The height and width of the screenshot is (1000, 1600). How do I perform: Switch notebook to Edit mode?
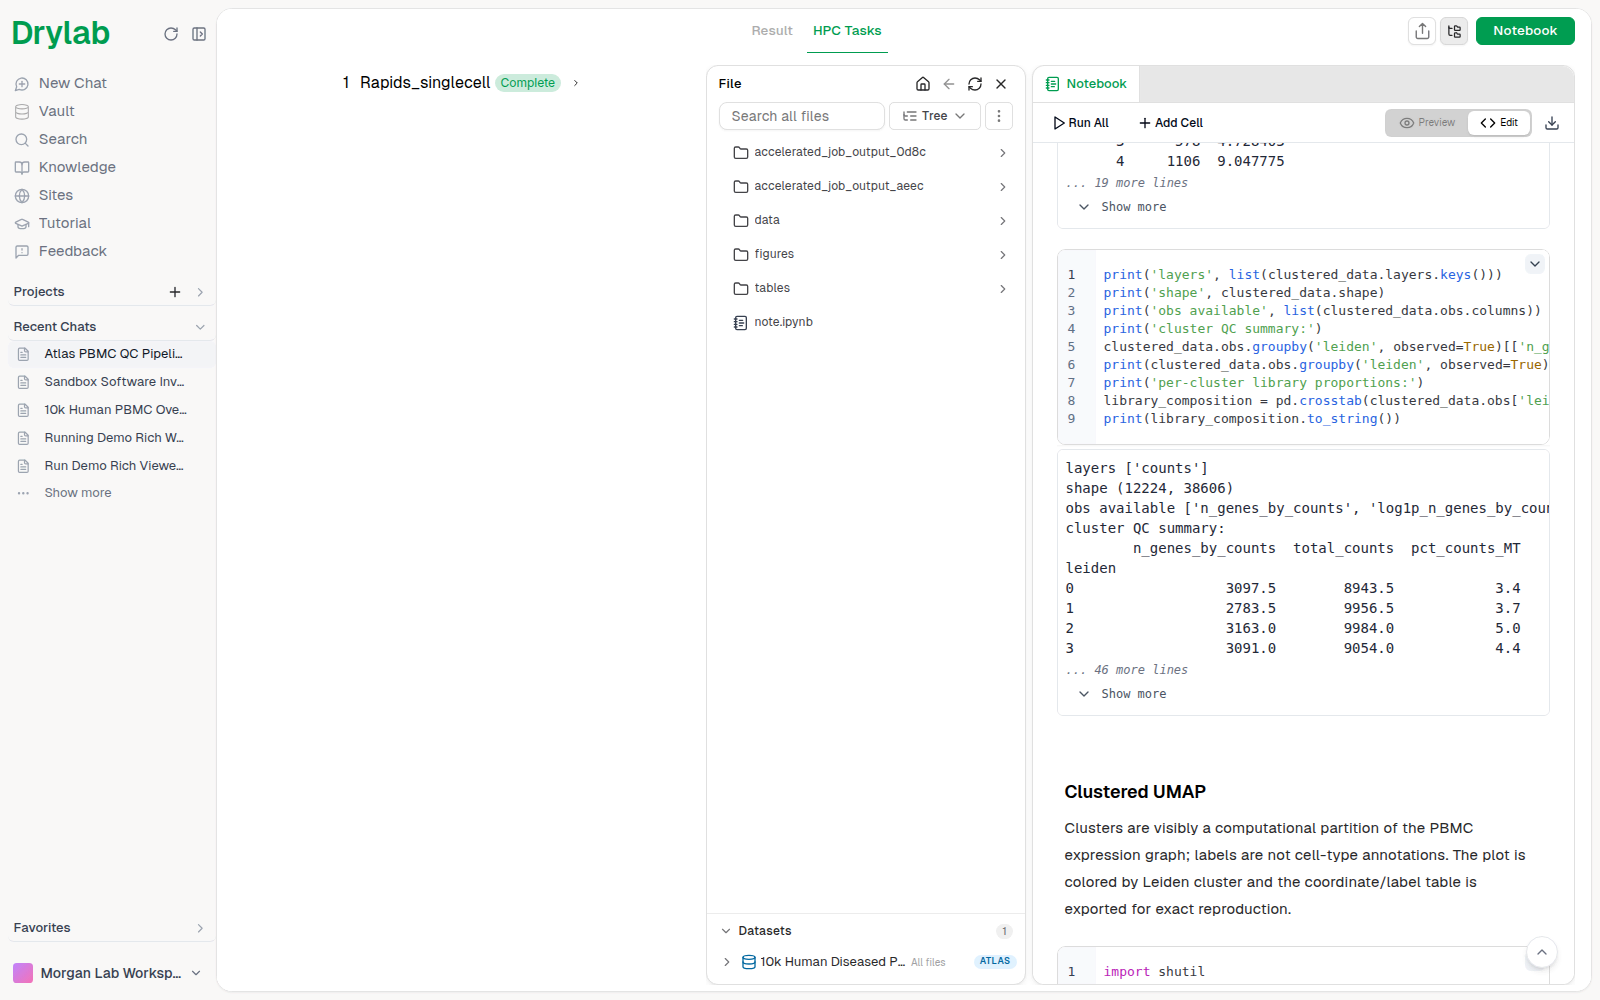(x=1499, y=123)
